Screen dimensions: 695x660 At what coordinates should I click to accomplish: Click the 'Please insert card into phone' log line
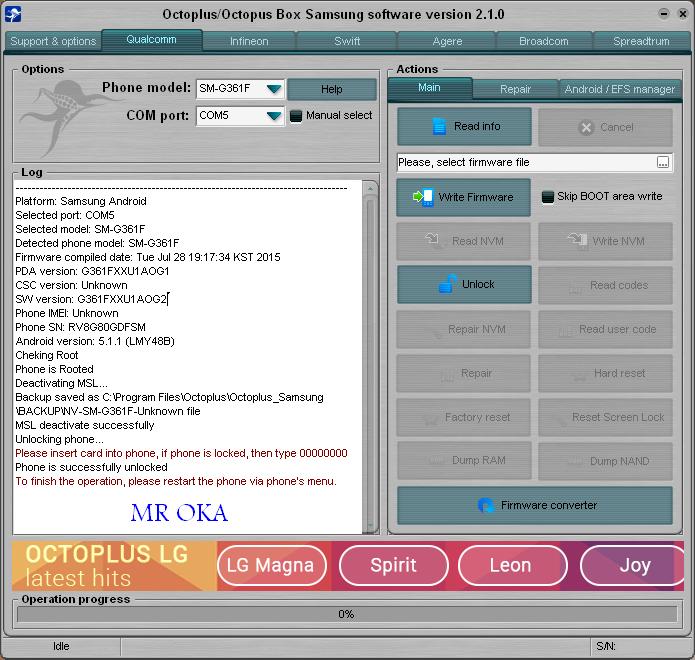tap(181, 453)
